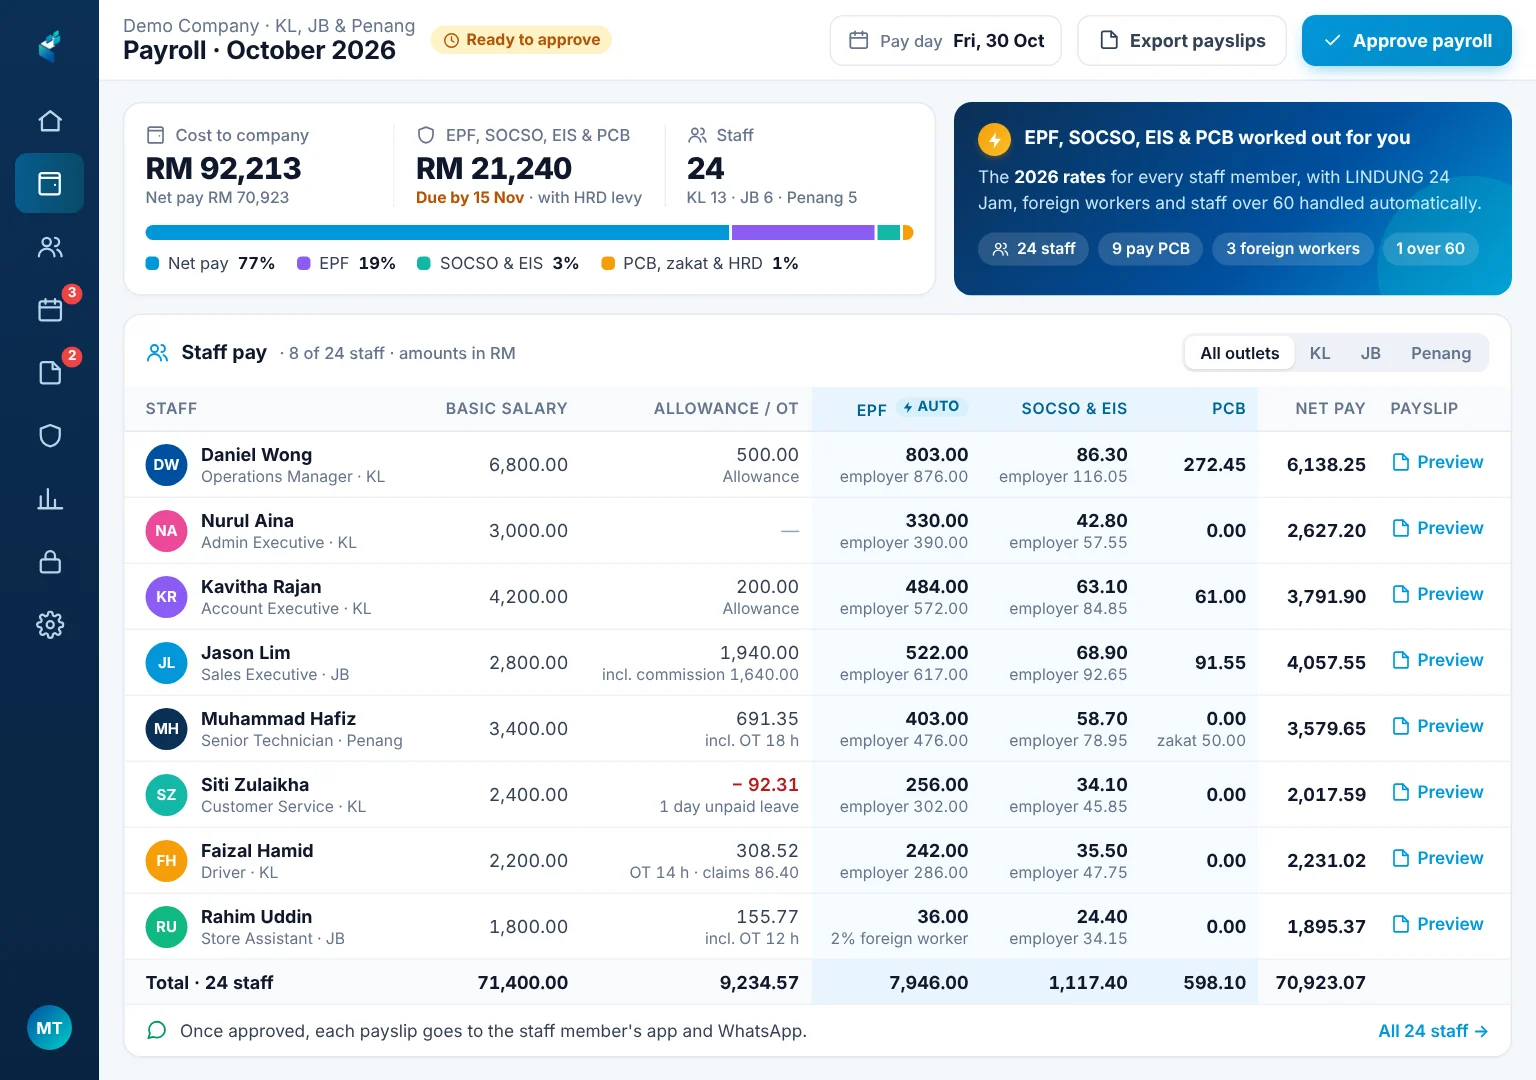Click the 3 foreign workers chip
Image resolution: width=1536 pixels, height=1080 pixels.
[x=1292, y=249]
